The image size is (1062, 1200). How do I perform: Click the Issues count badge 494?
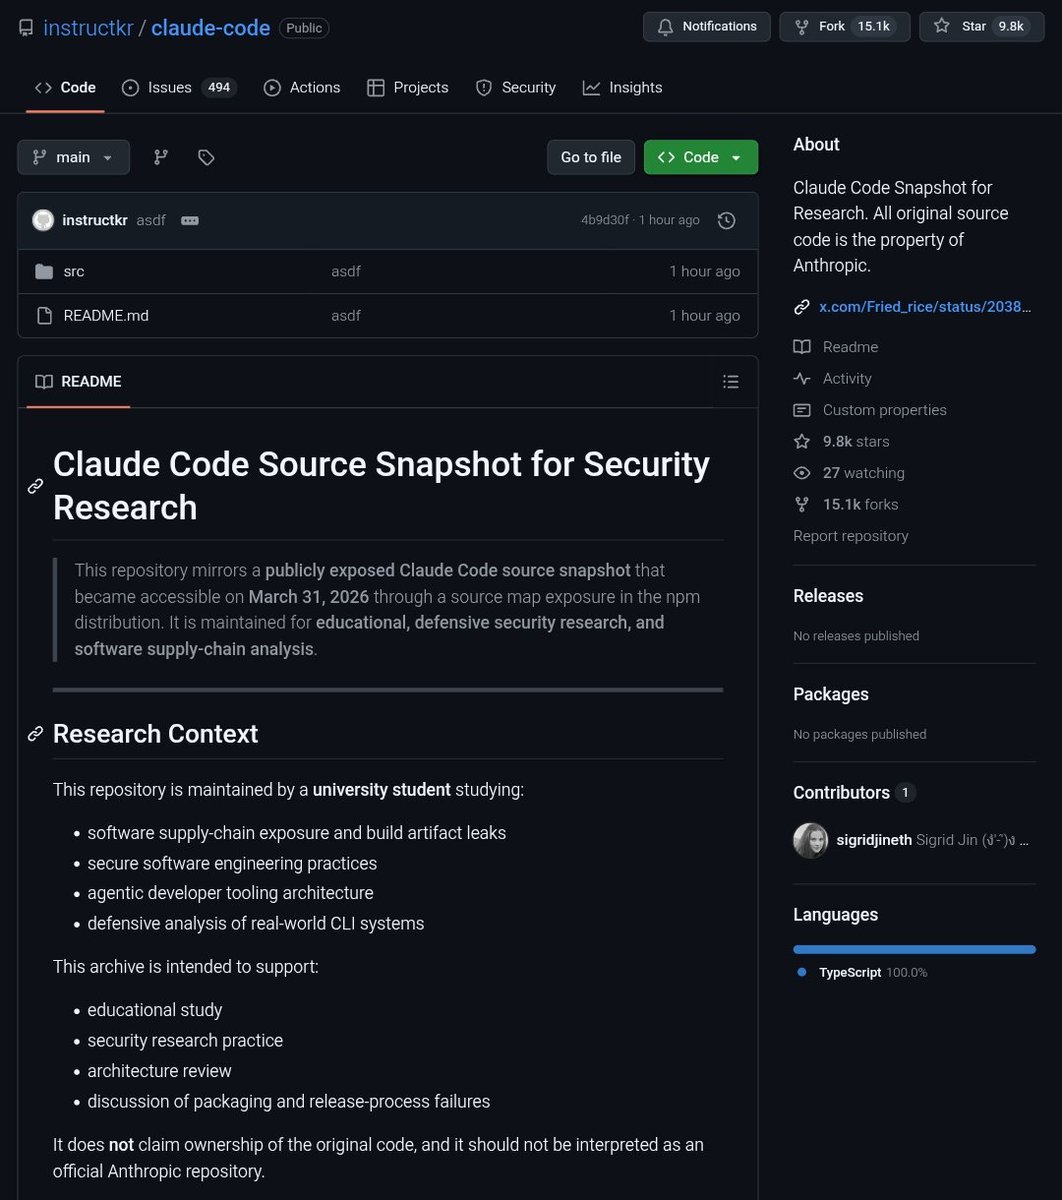219,88
